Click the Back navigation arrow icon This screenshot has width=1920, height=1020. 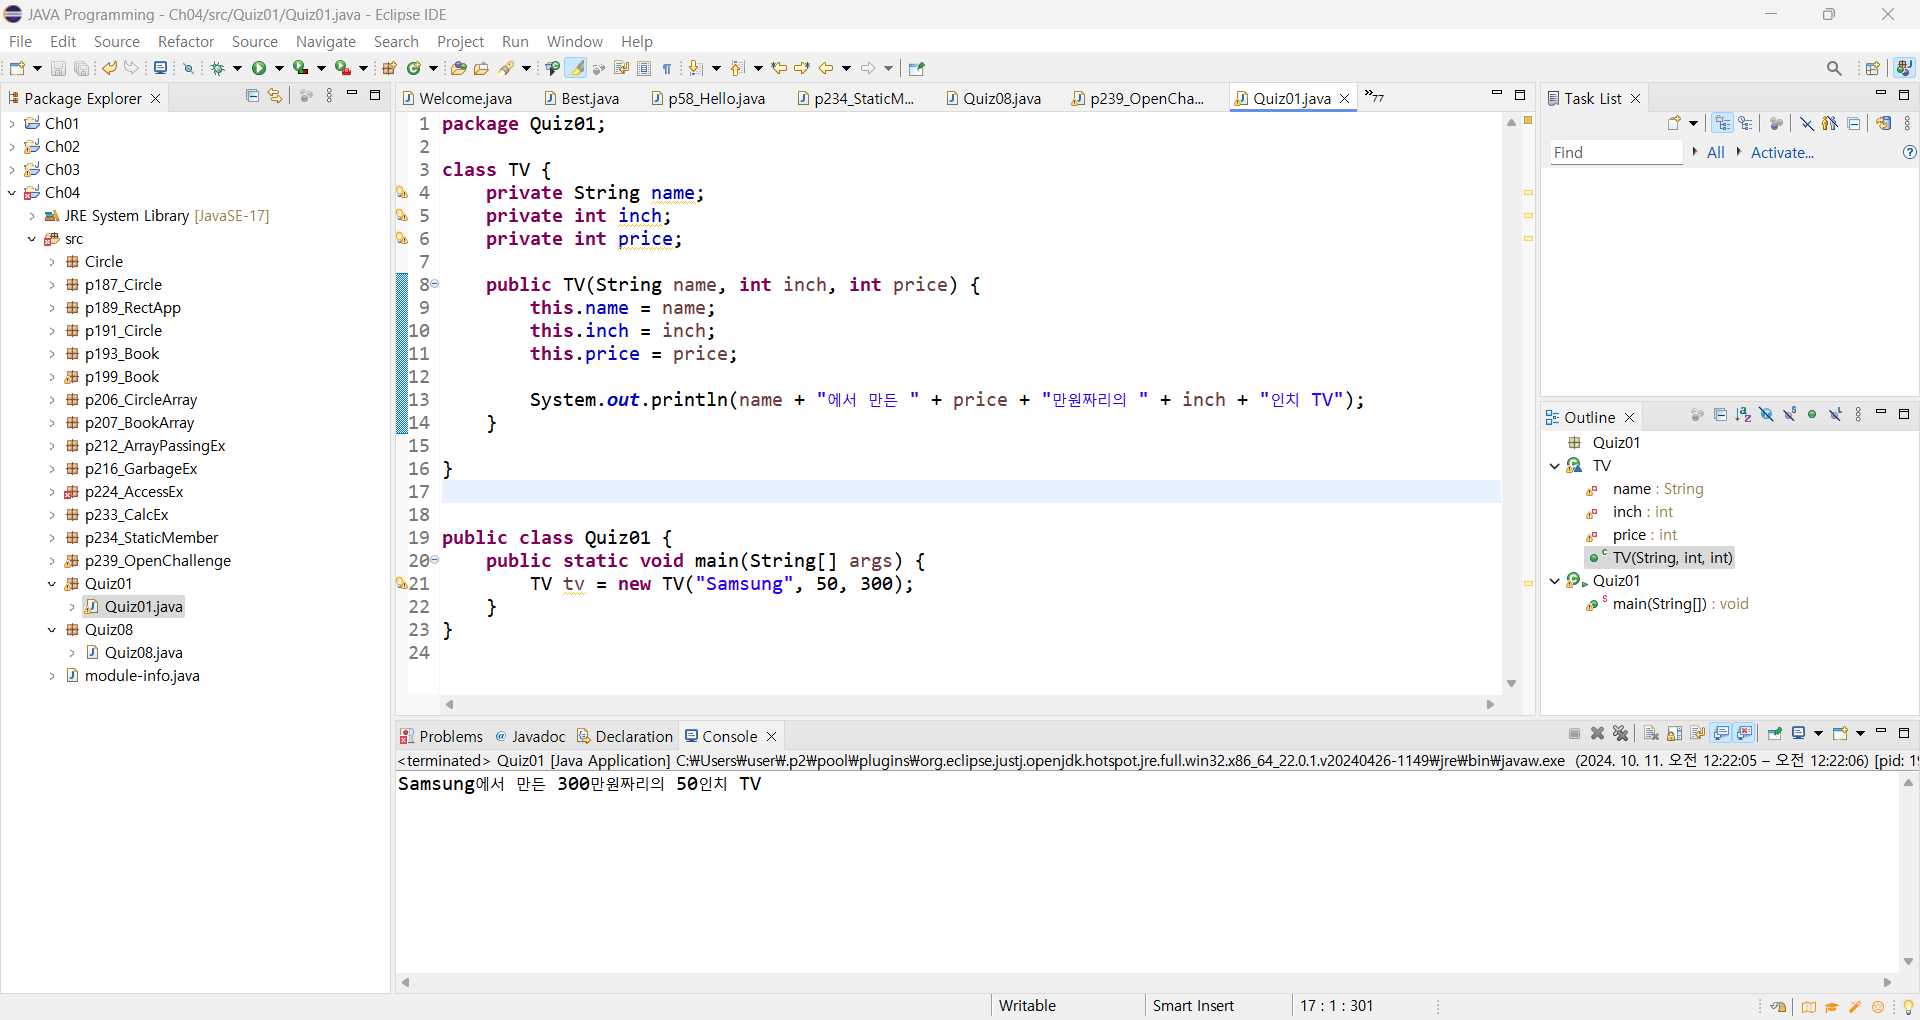click(826, 68)
